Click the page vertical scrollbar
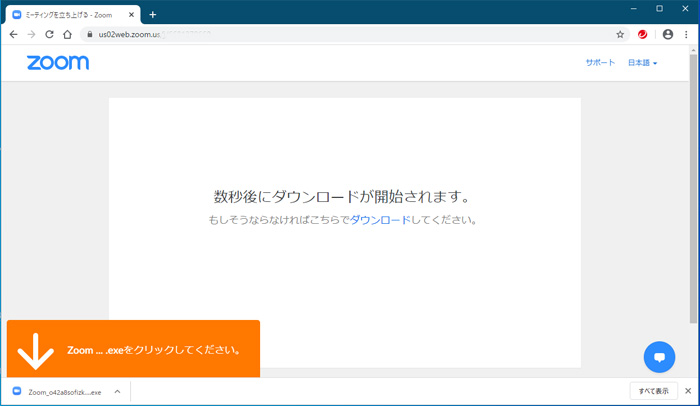This screenshot has width=700, height=406. tap(693, 189)
